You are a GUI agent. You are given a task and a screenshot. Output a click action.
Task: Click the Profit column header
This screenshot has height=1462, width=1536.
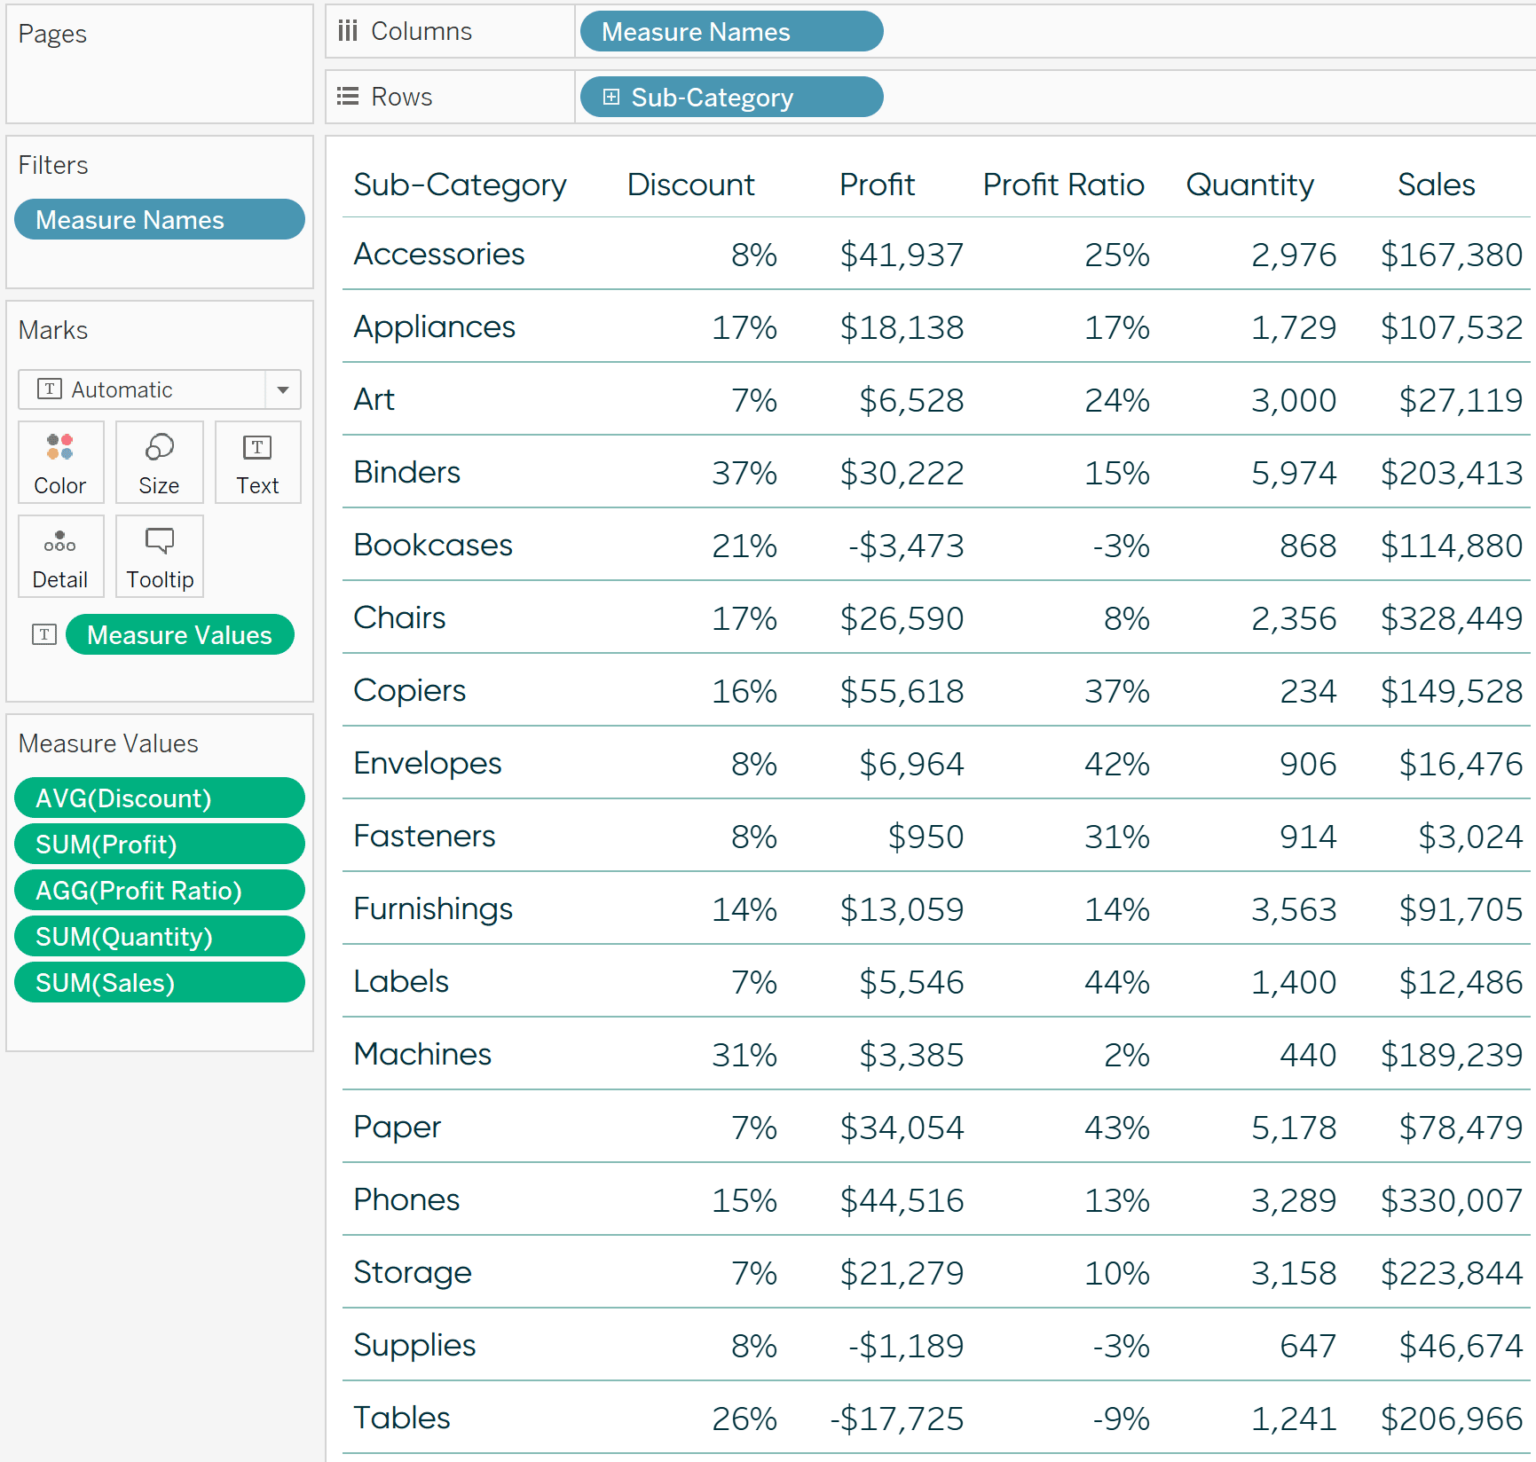(x=877, y=184)
